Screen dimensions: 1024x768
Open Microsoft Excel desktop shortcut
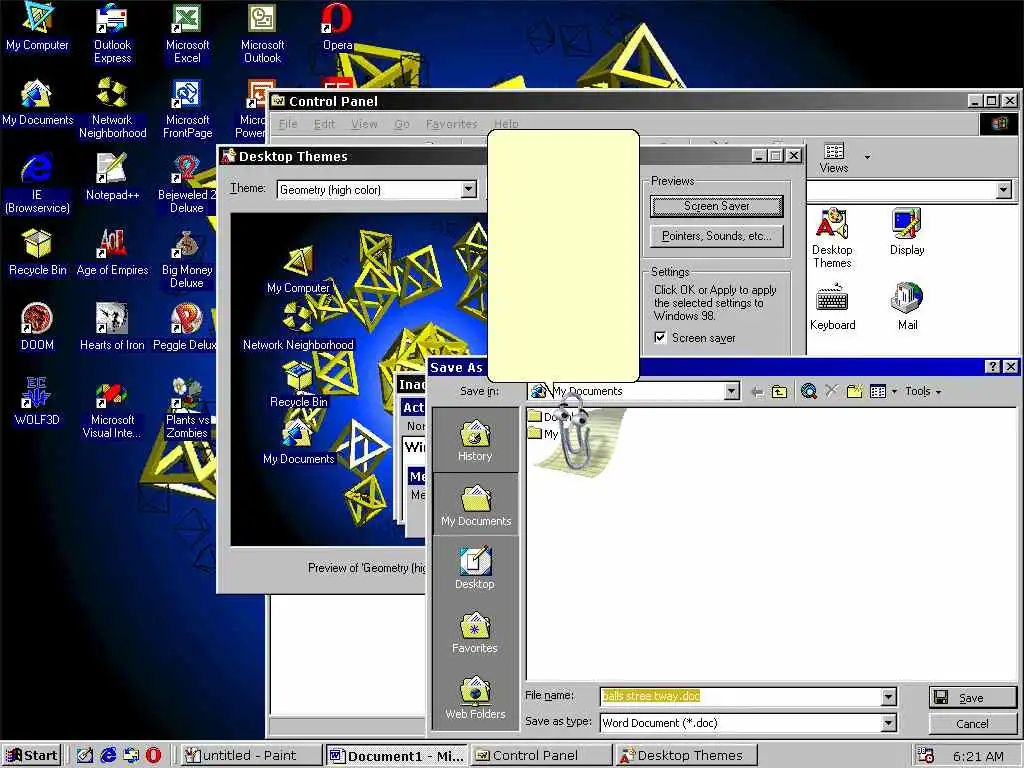point(187,33)
